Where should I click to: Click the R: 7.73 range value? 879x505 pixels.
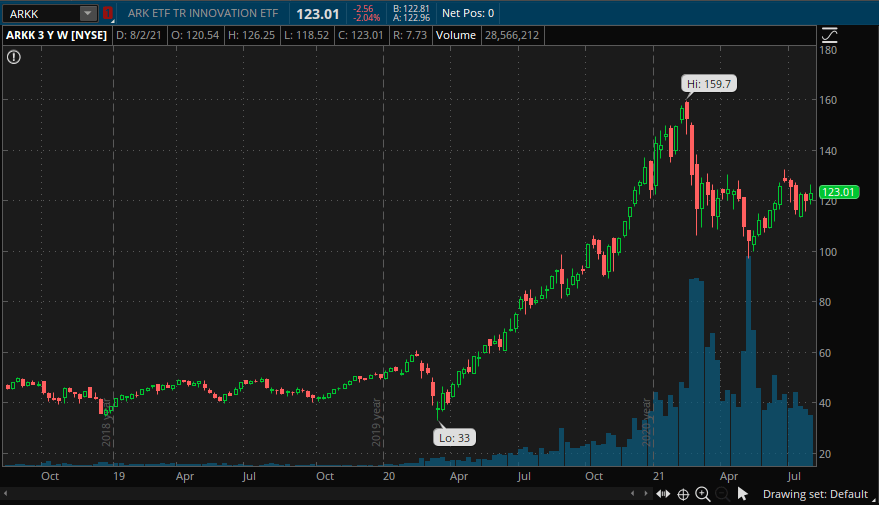410,35
